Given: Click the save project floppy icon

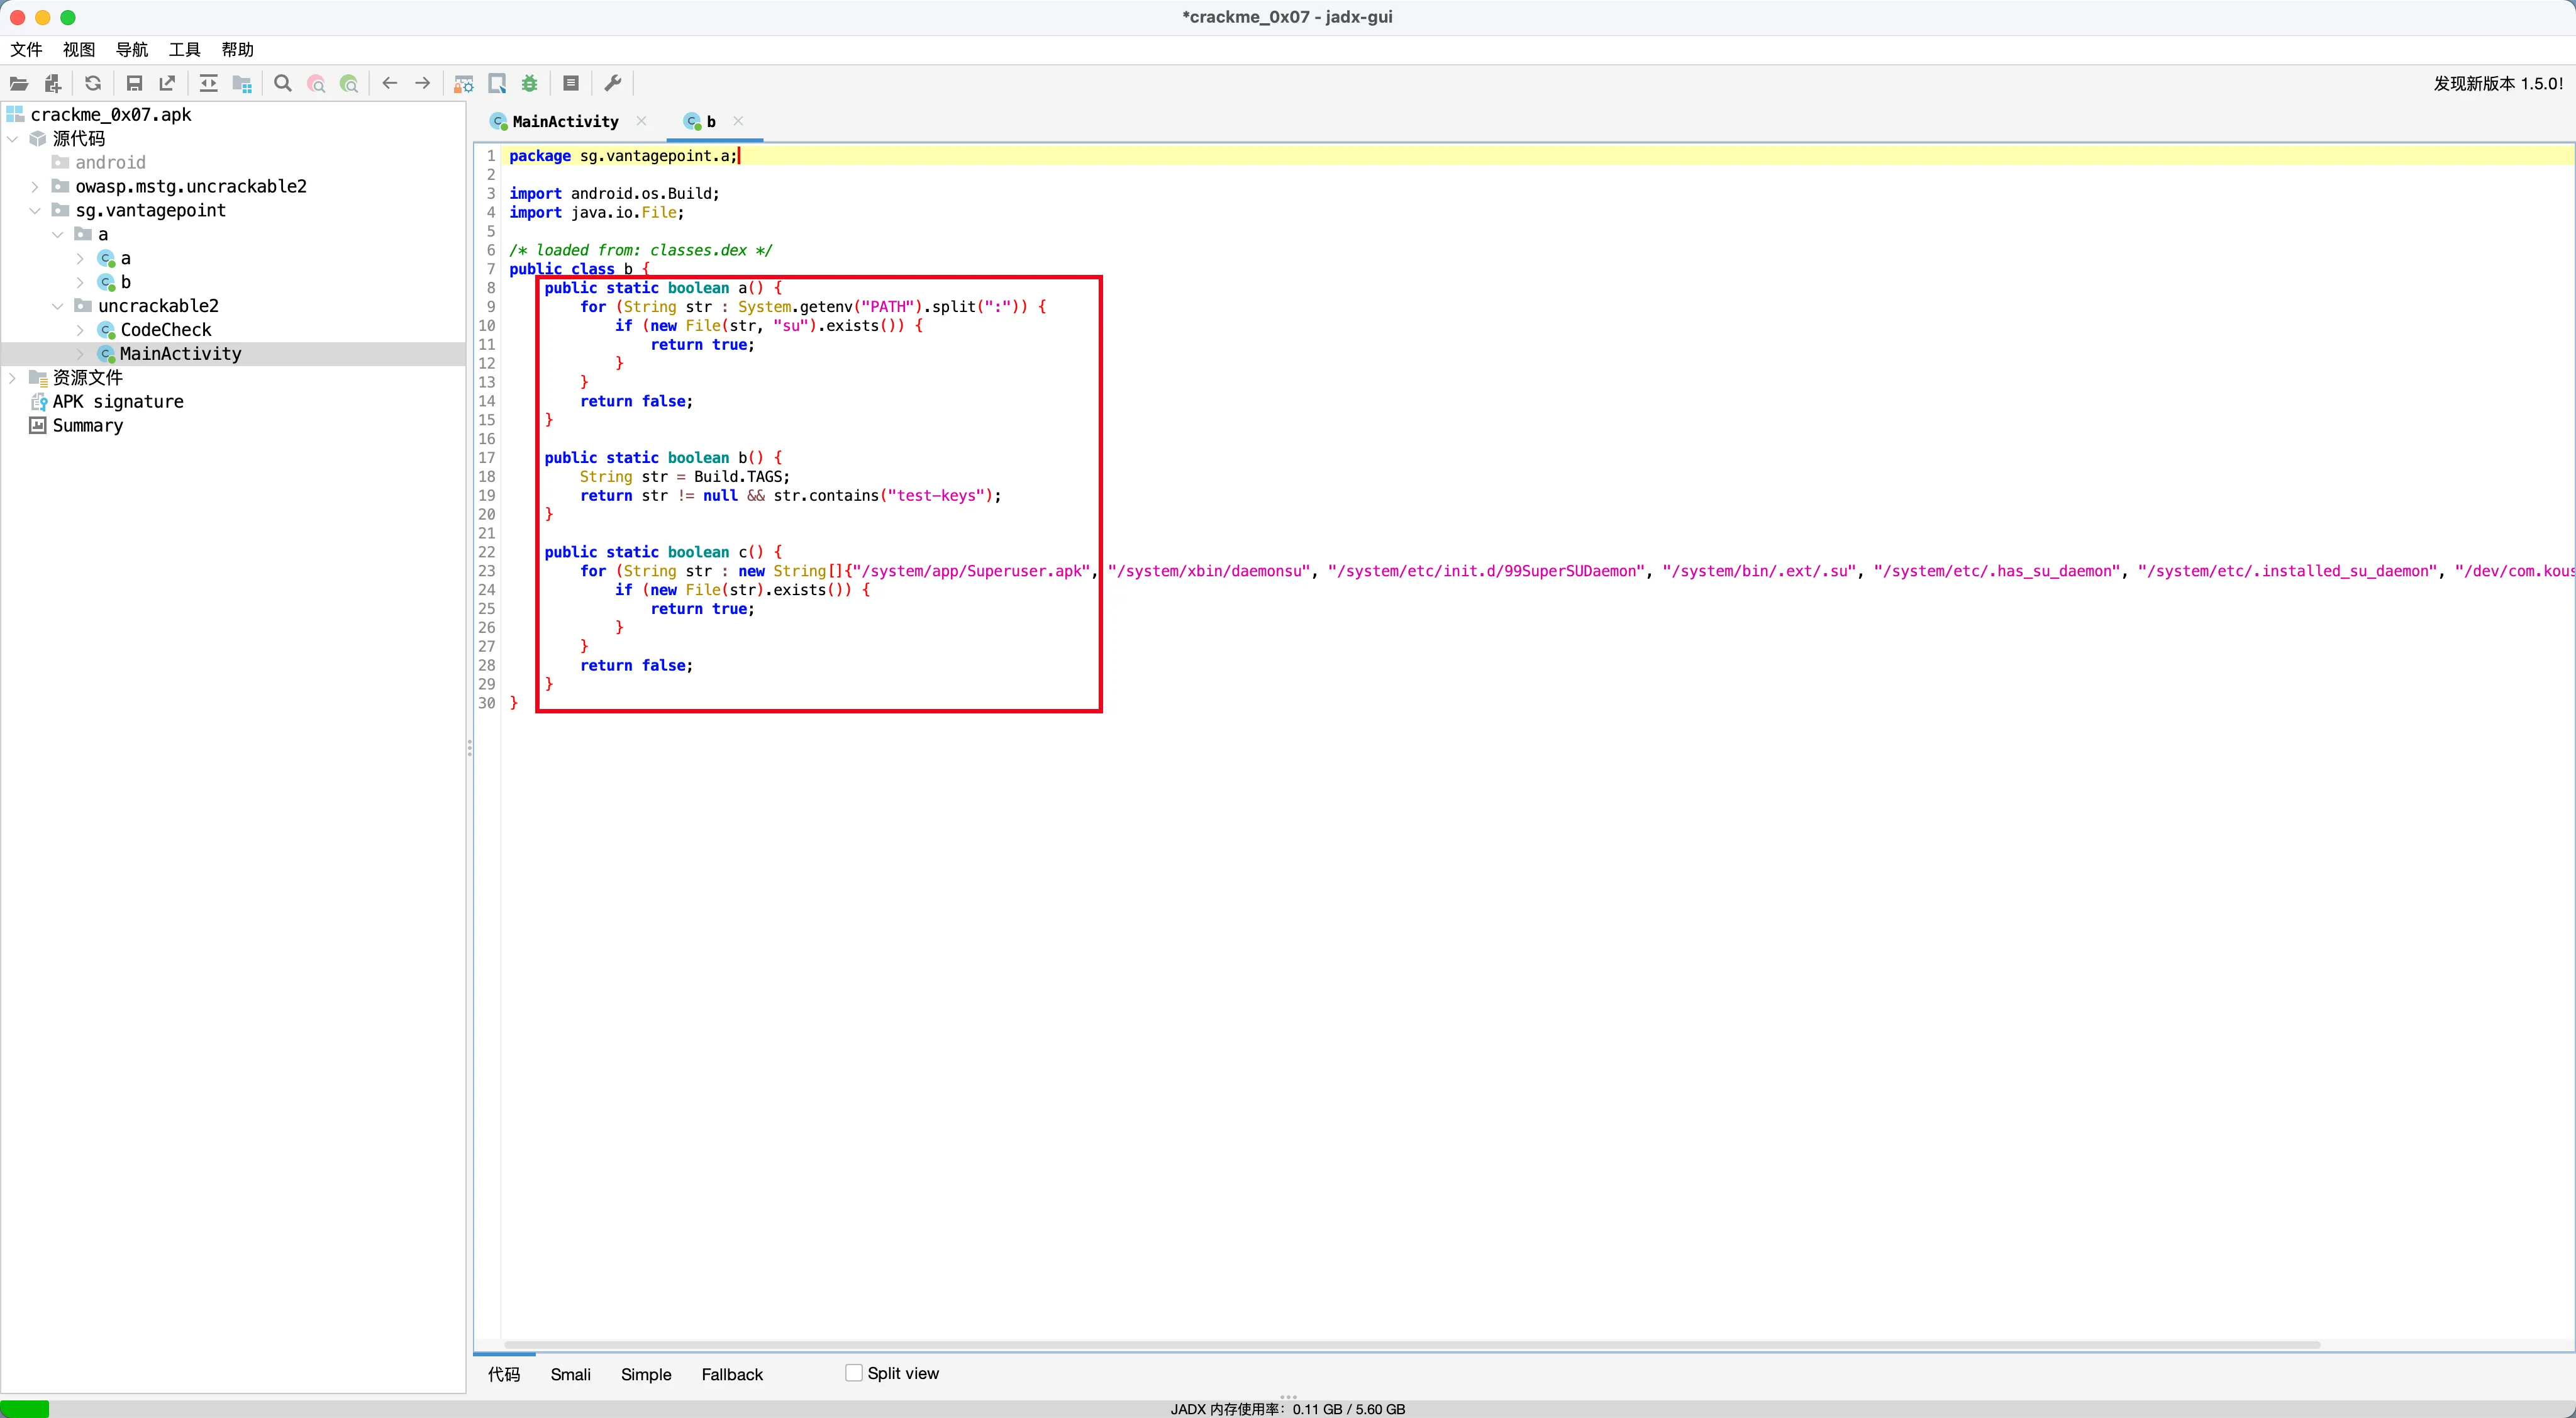Looking at the screenshot, I should pyautogui.click(x=134, y=84).
